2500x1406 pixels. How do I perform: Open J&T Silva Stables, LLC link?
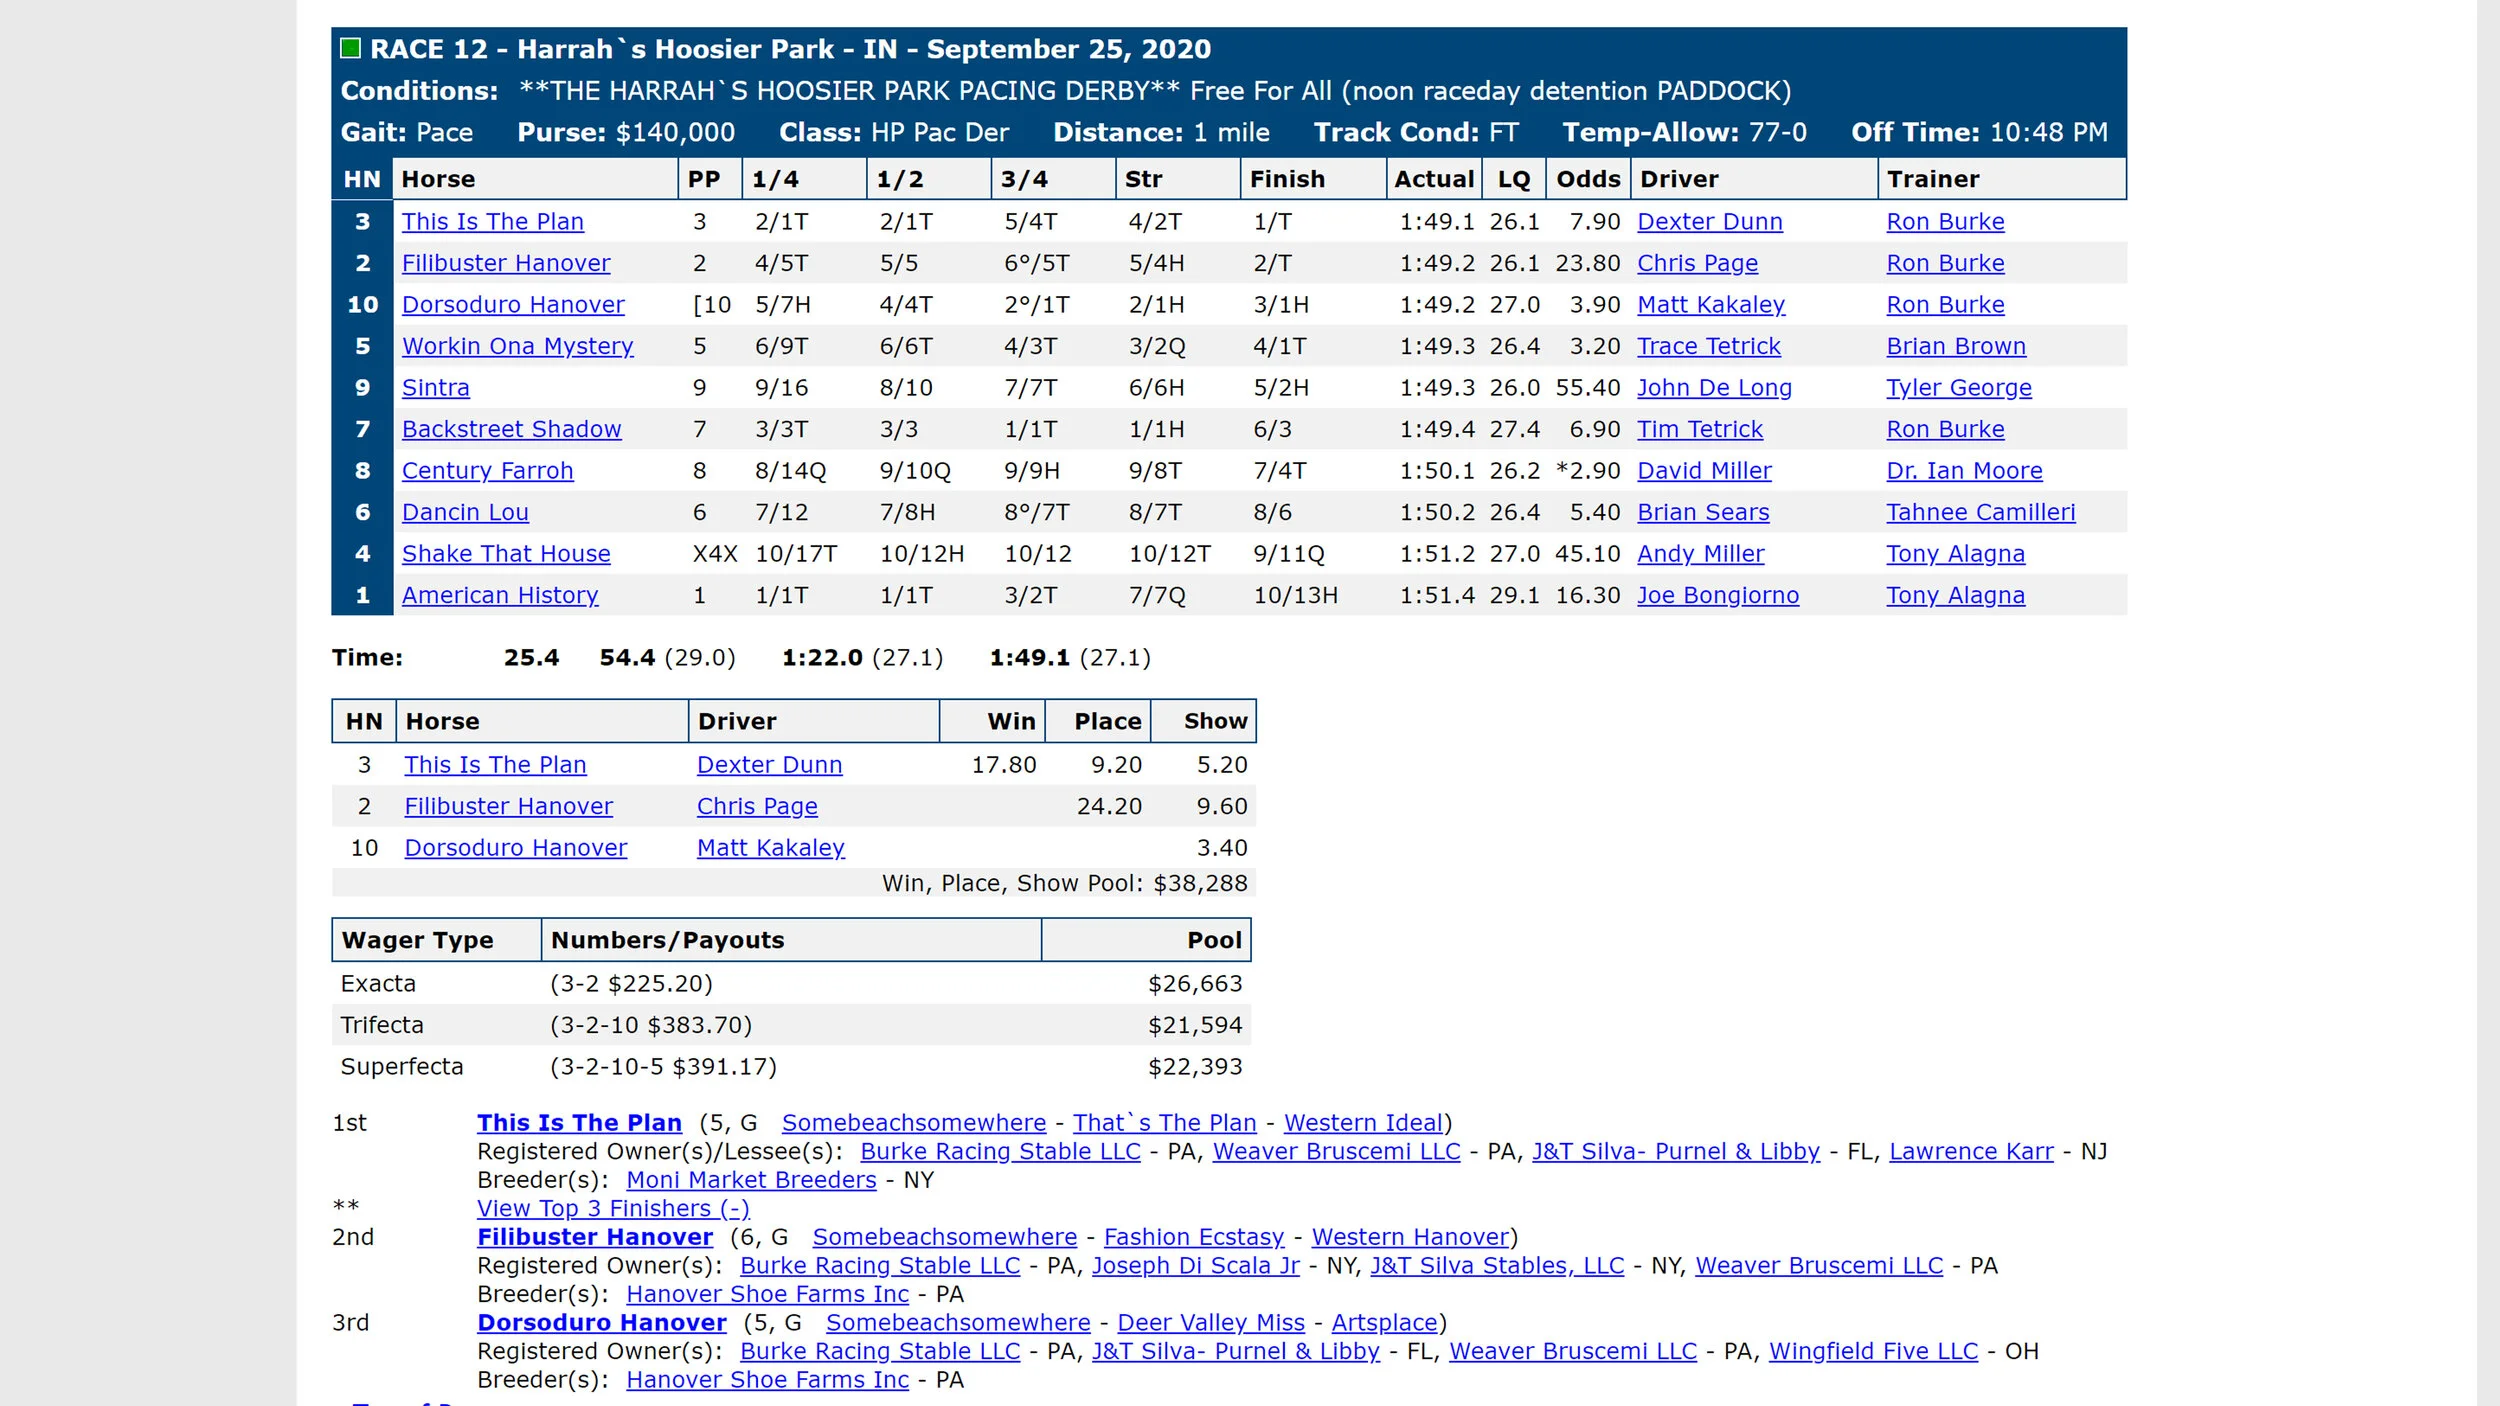tap(1497, 1265)
